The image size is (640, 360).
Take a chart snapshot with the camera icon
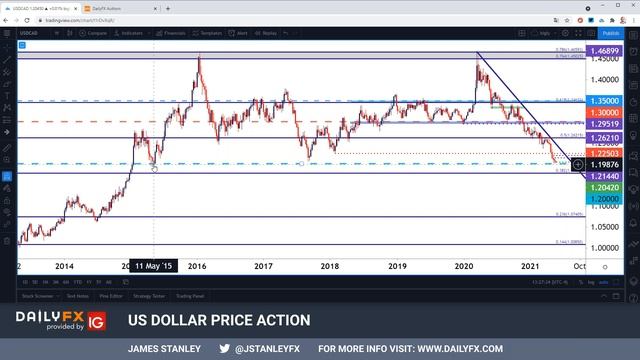coord(591,33)
